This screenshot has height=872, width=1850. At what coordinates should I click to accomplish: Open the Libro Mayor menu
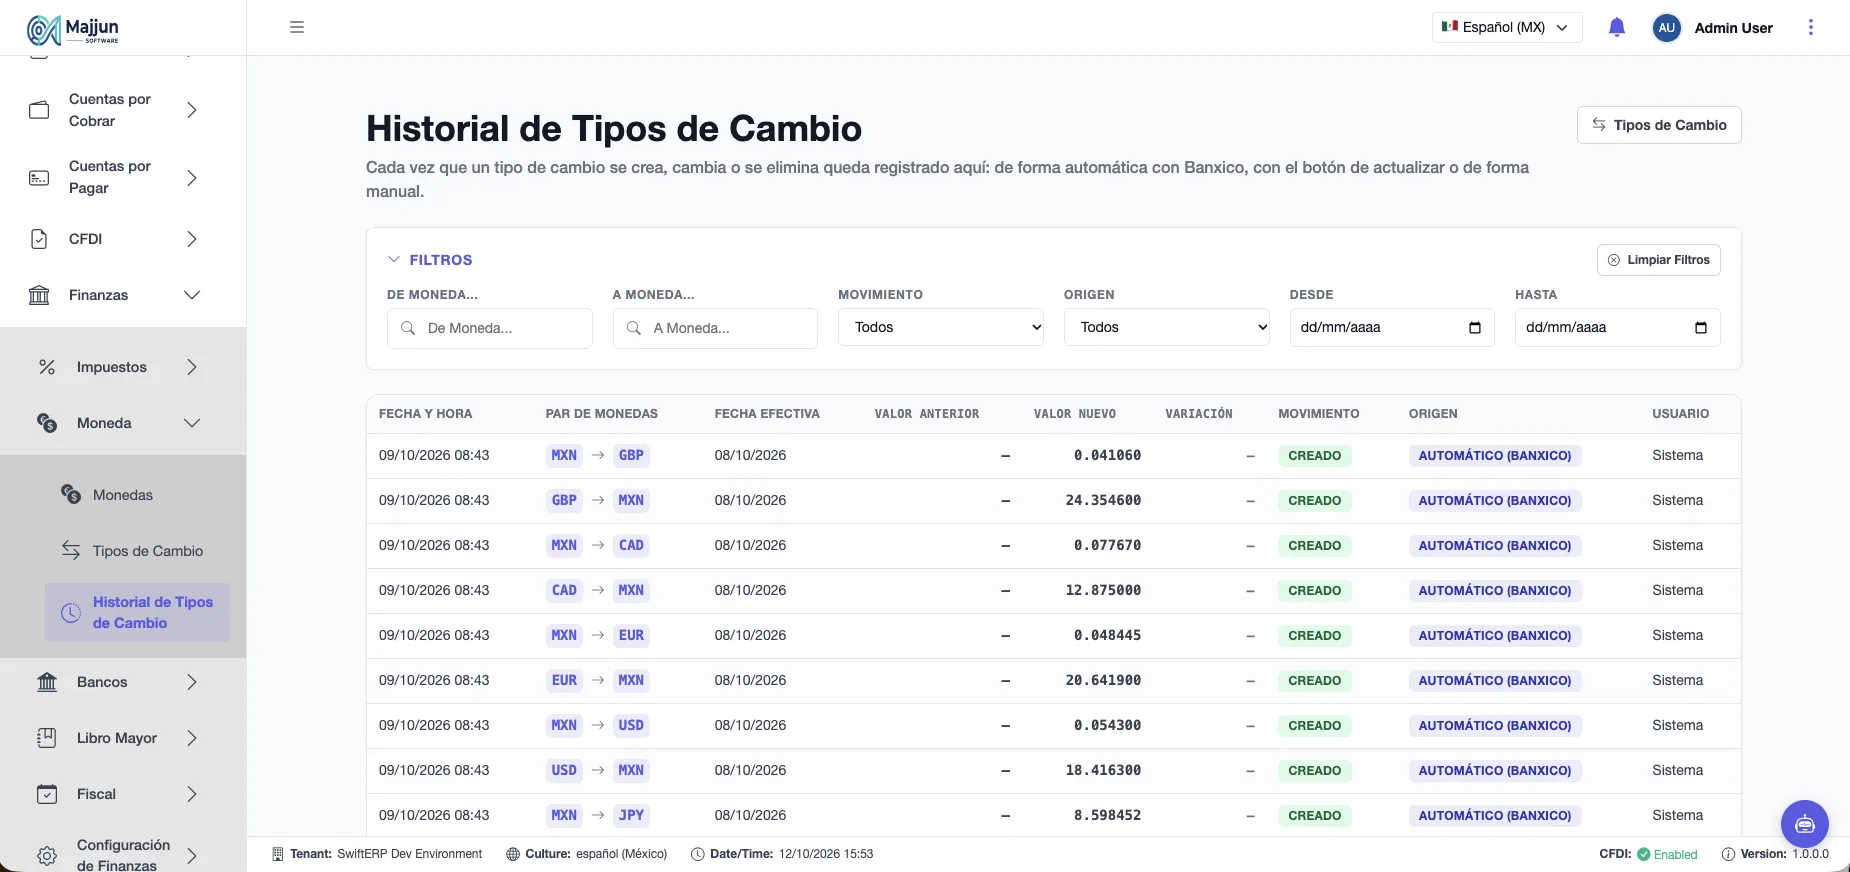pos(117,738)
